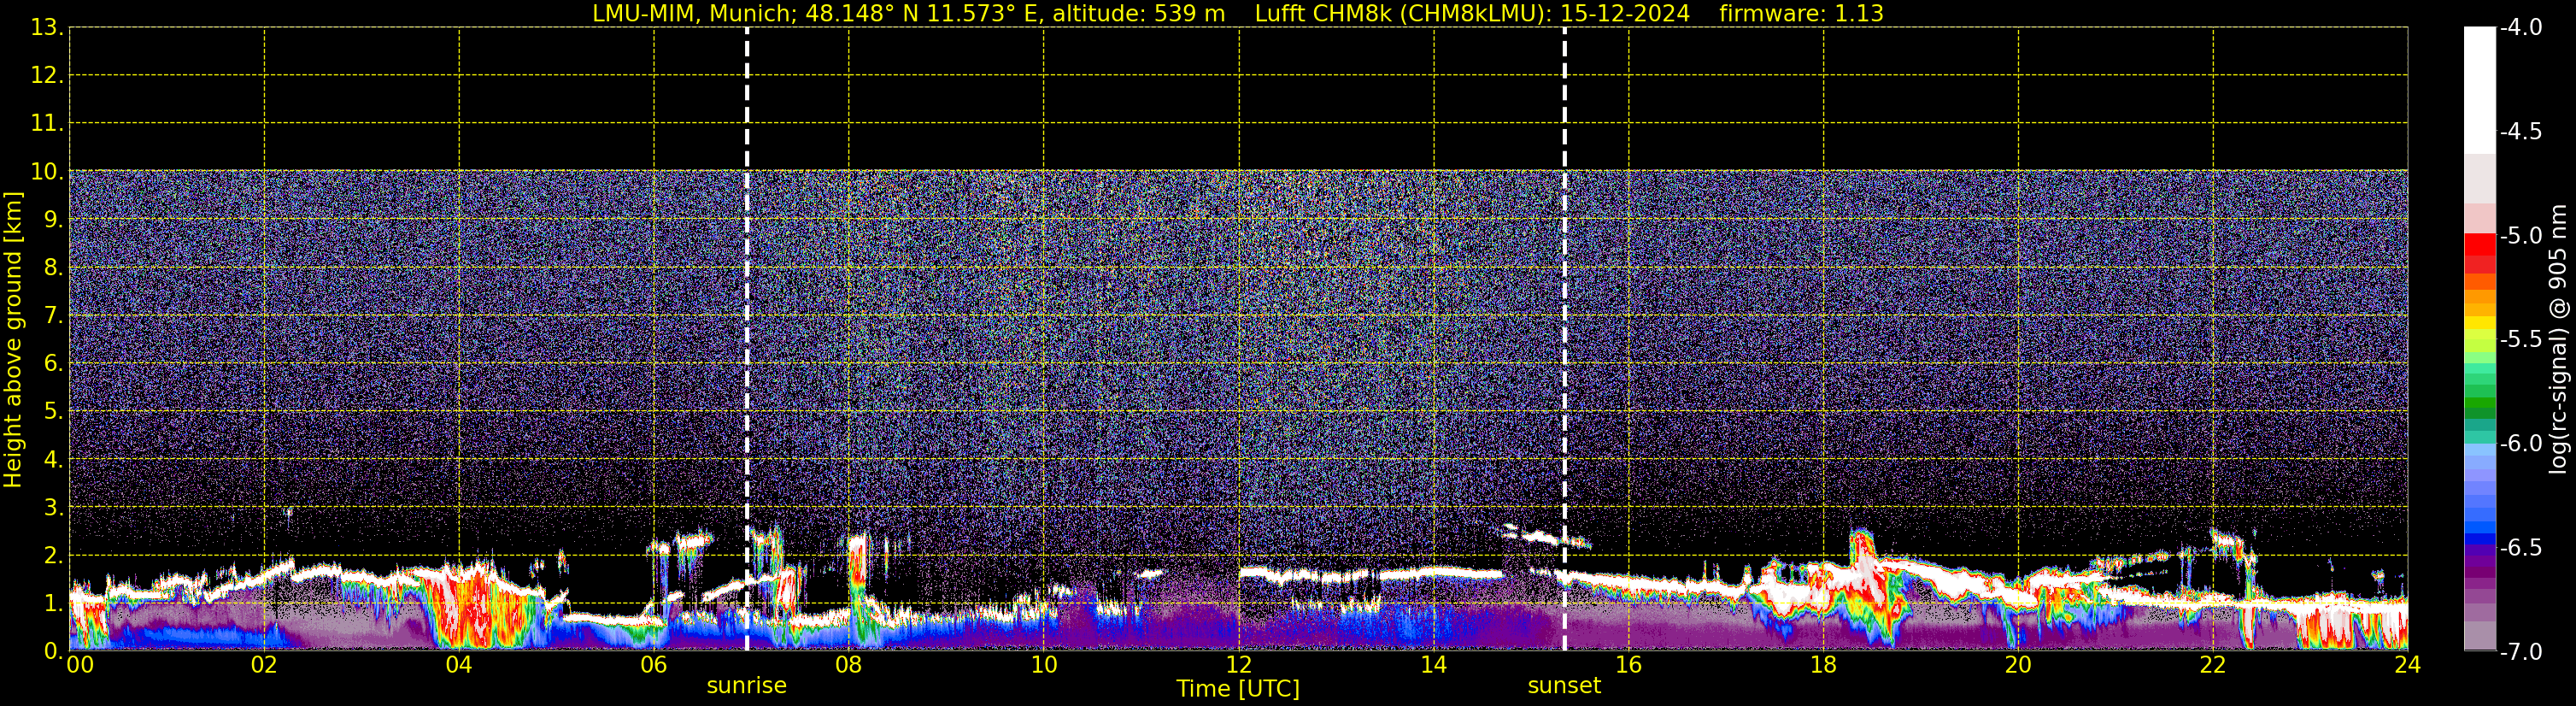Click the '16' time tick label
The height and width of the screenshot is (706, 2576).
(1629, 665)
